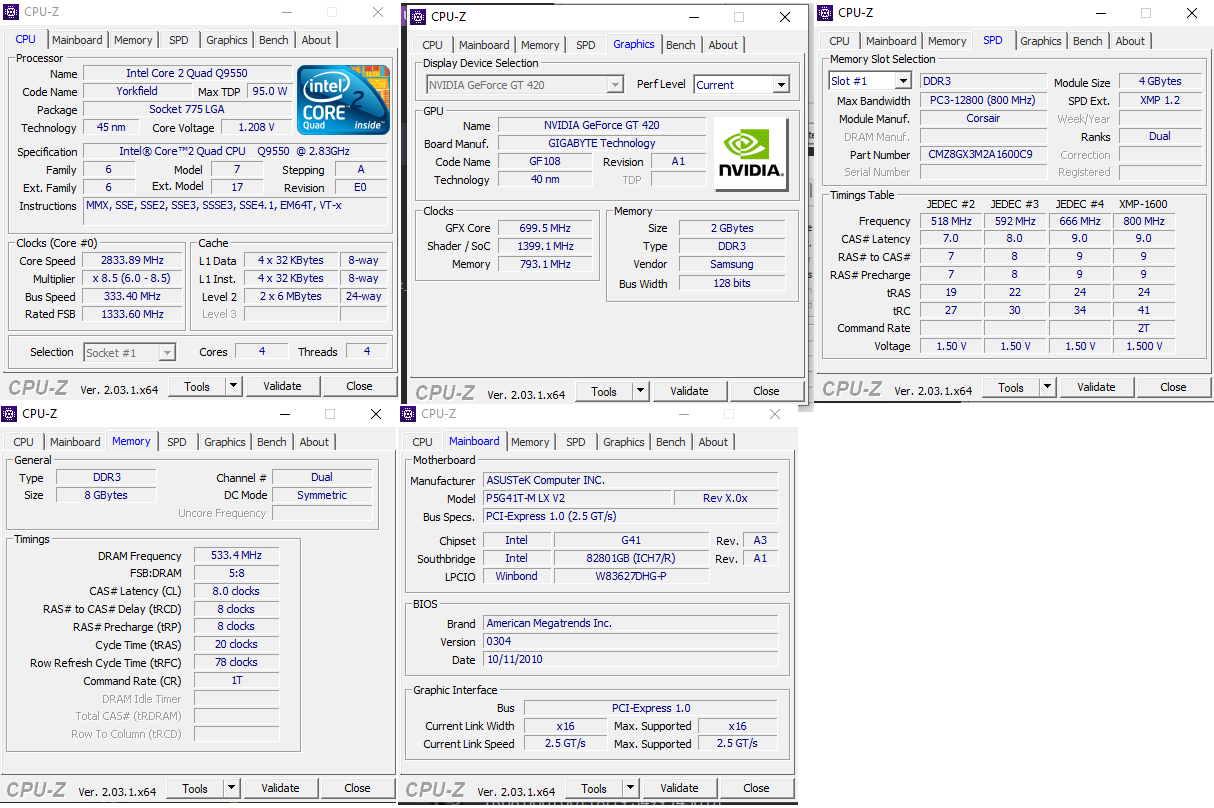Click Tools button in the Memory timings window
Viewport: 1214px width, 808px height.
click(195, 788)
